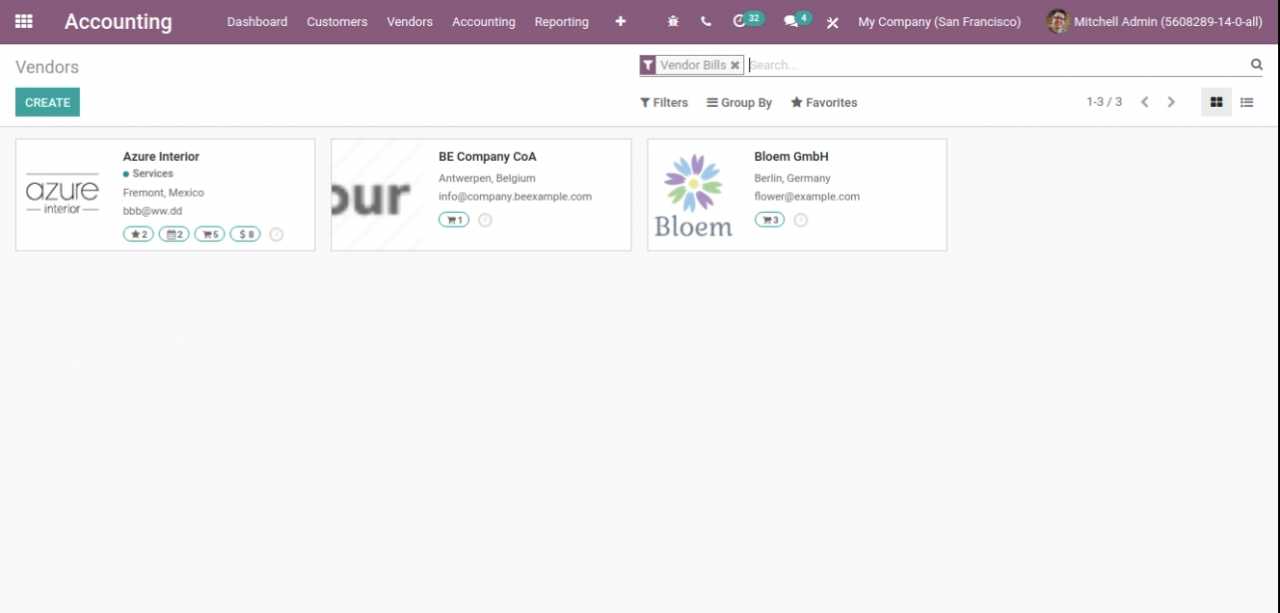Toggle the schedule activity clock on Bloem GmbH

pos(800,219)
